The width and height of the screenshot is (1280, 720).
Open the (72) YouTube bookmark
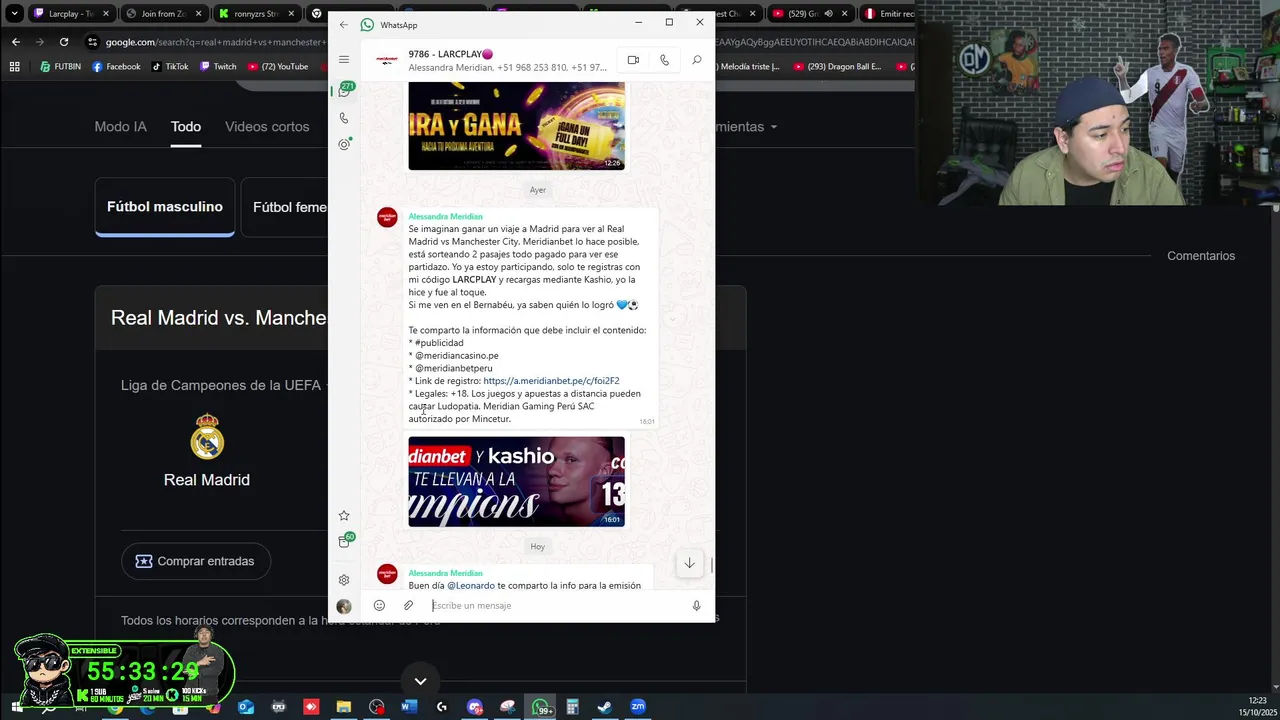click(x=277, y=67)
